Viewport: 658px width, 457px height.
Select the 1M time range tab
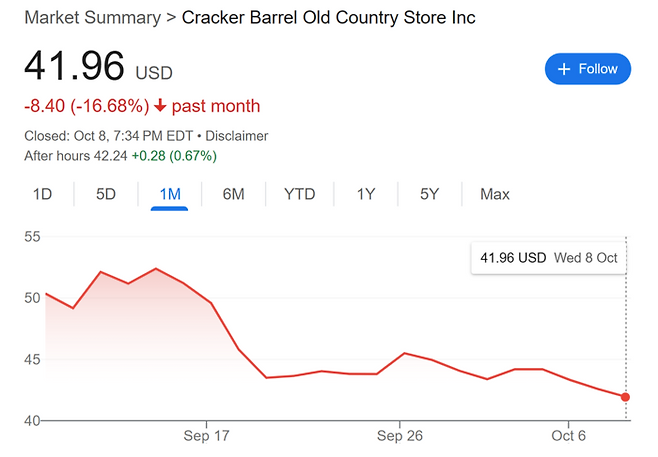170,194
